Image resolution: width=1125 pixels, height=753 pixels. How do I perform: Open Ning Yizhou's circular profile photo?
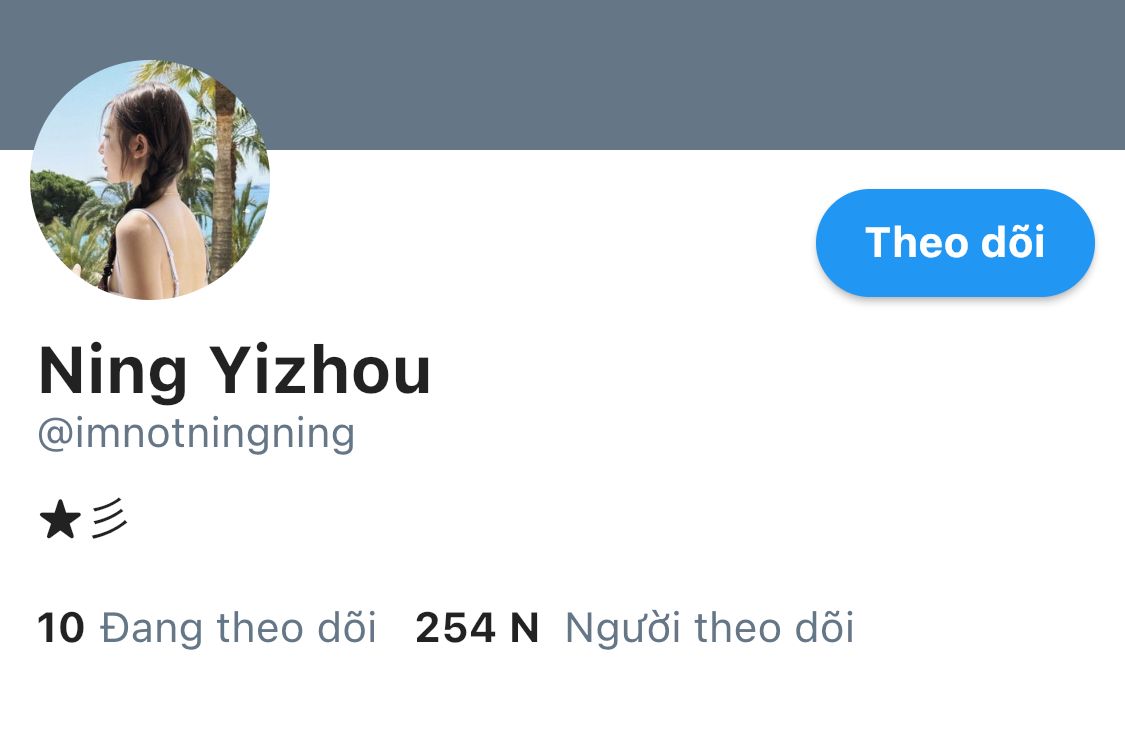coord(149,179)
